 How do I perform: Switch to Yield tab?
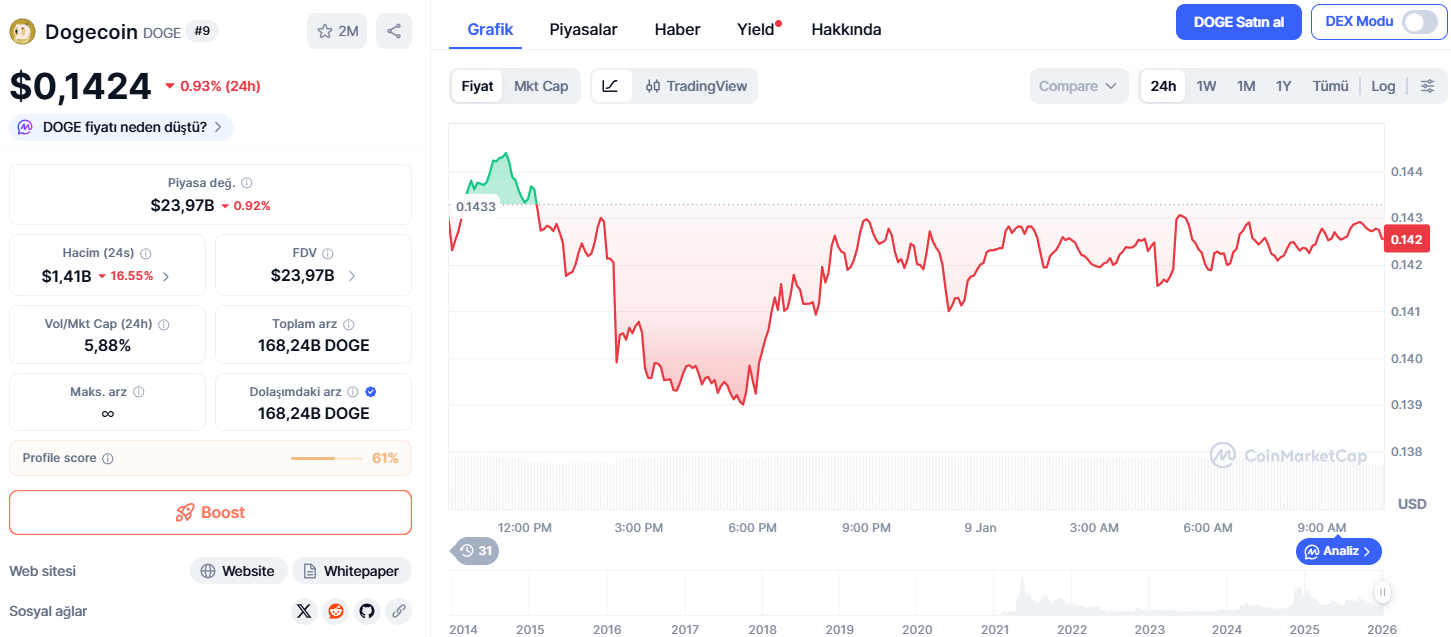click(x=756, y=29)
